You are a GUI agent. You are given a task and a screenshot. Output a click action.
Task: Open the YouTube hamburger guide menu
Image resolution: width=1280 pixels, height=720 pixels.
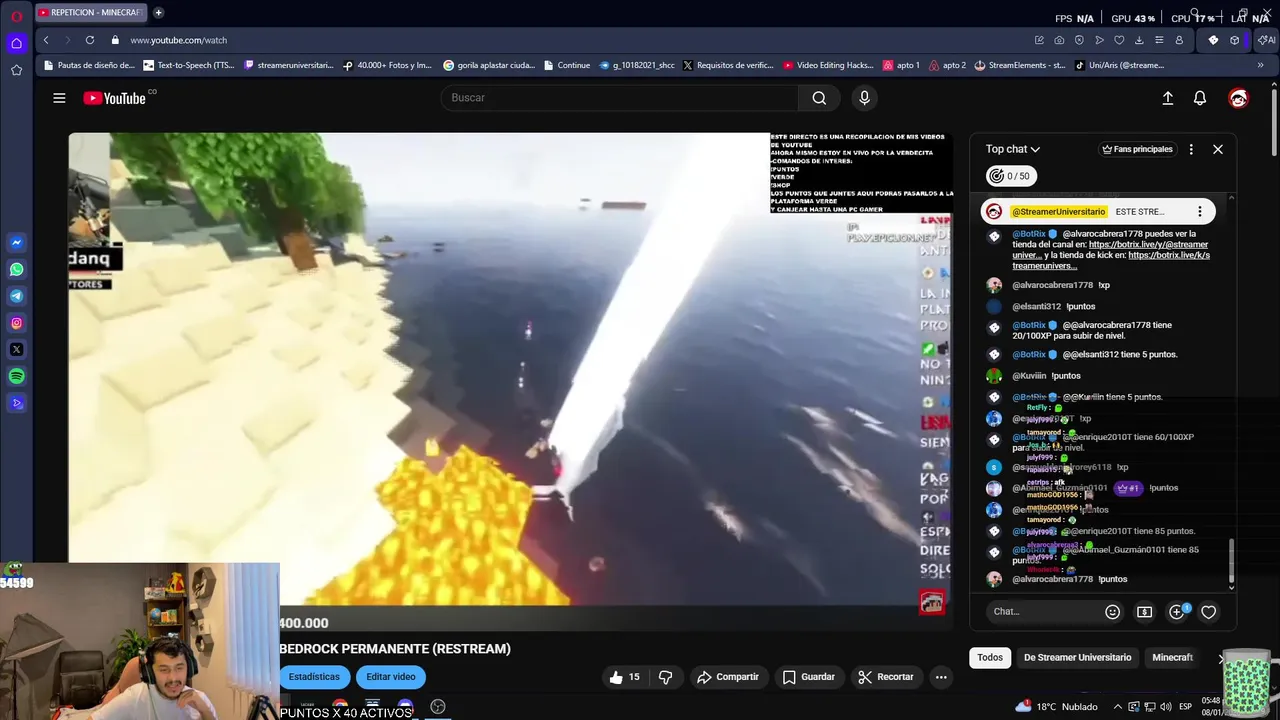(x=59, y=98)
